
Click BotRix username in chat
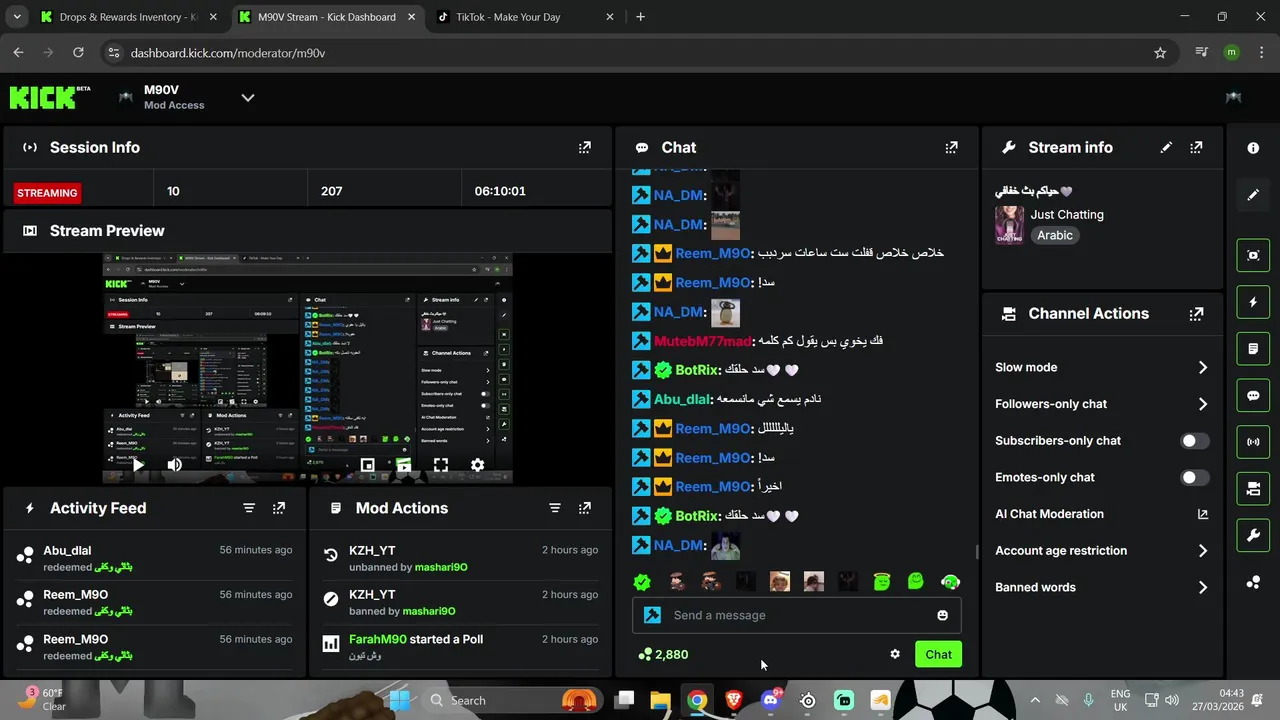point(697,370)
